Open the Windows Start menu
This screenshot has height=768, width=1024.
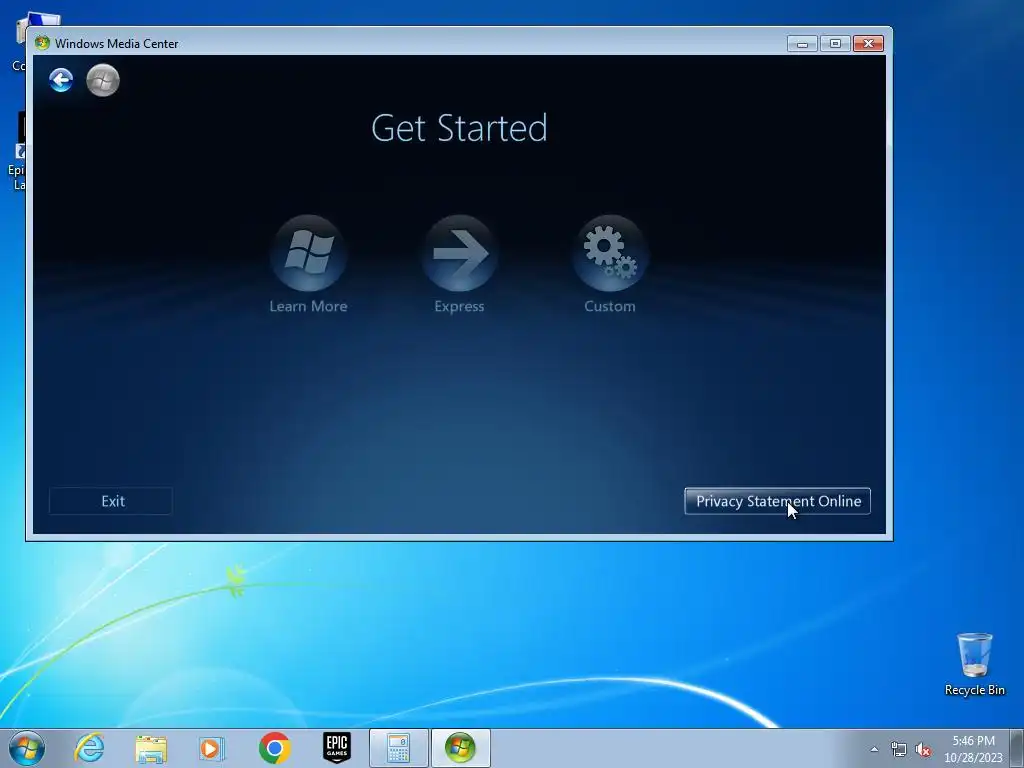[27, 748]
